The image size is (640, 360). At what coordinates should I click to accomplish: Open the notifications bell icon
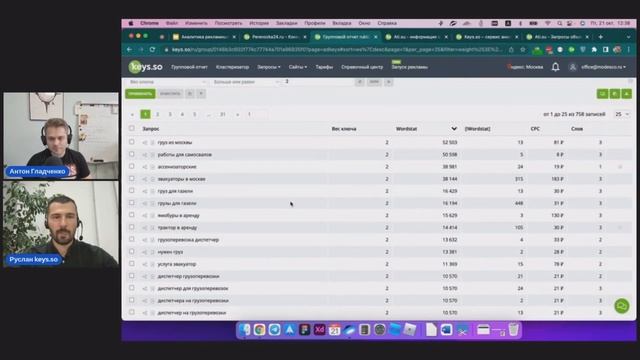pos(556,67)
